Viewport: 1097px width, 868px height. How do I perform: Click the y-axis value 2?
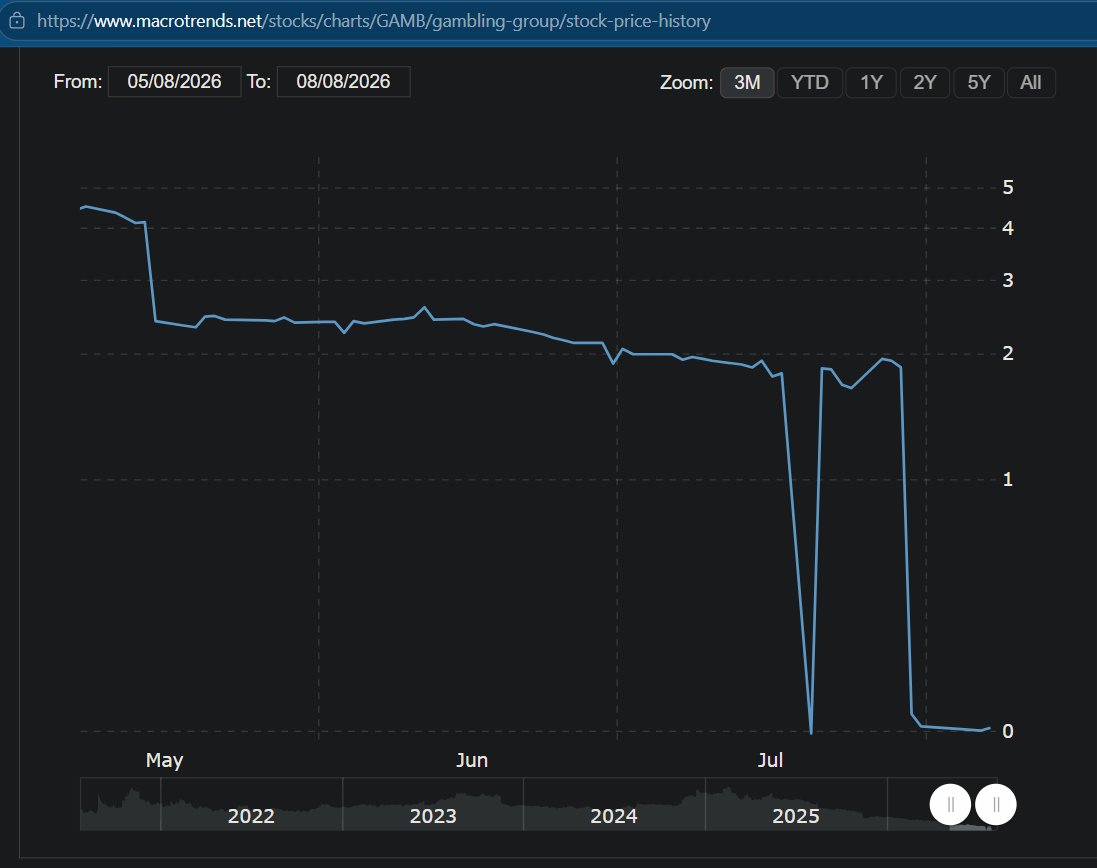tap(1007, 353)
